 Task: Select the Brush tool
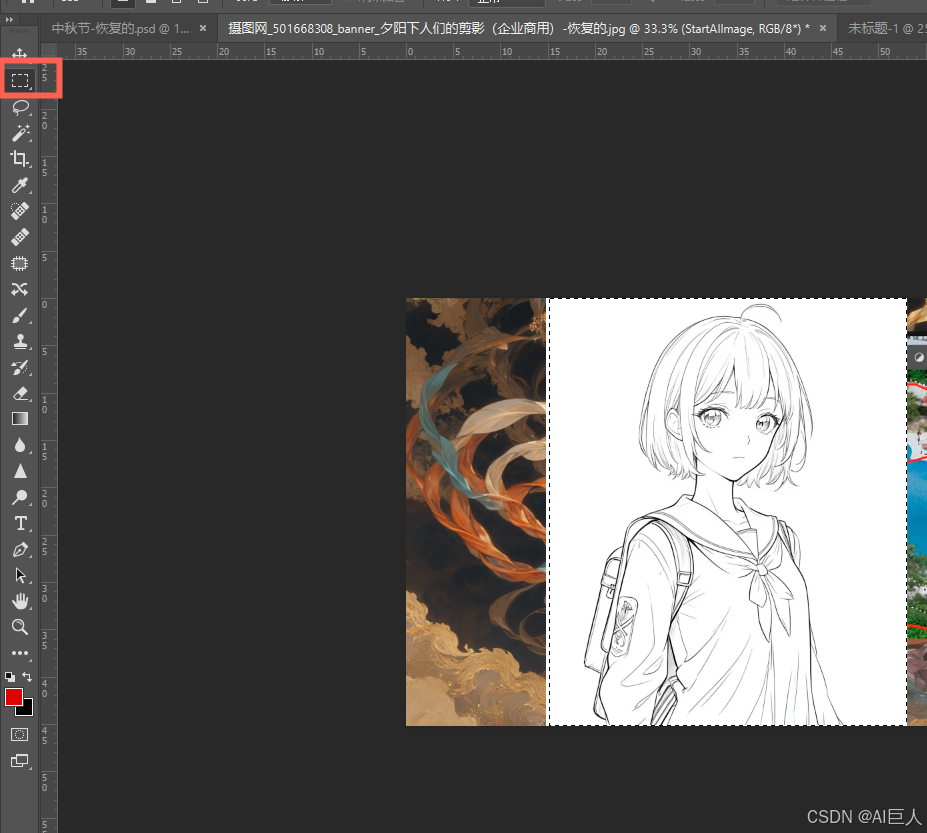point(20,316)
